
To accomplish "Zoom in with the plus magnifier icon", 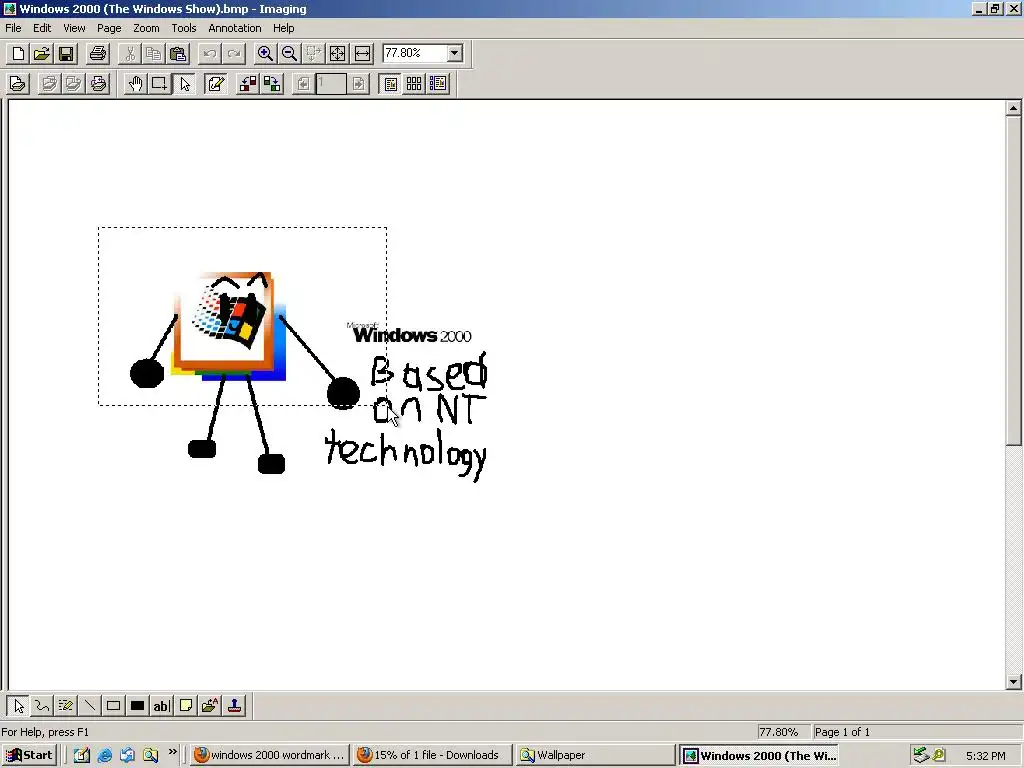I will click(x=264, y=54).
